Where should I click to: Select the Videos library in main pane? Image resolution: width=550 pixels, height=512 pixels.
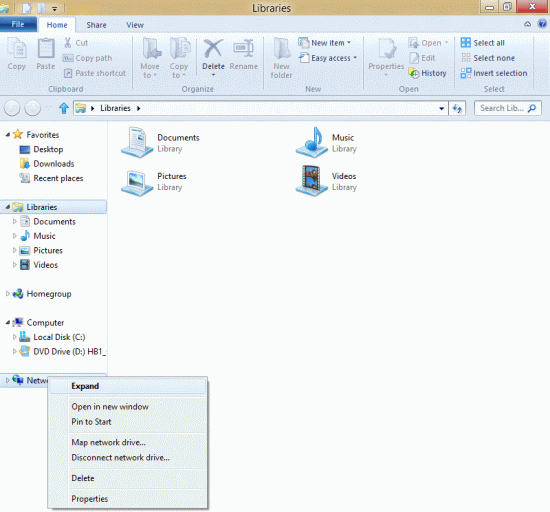tap(326, 181)
